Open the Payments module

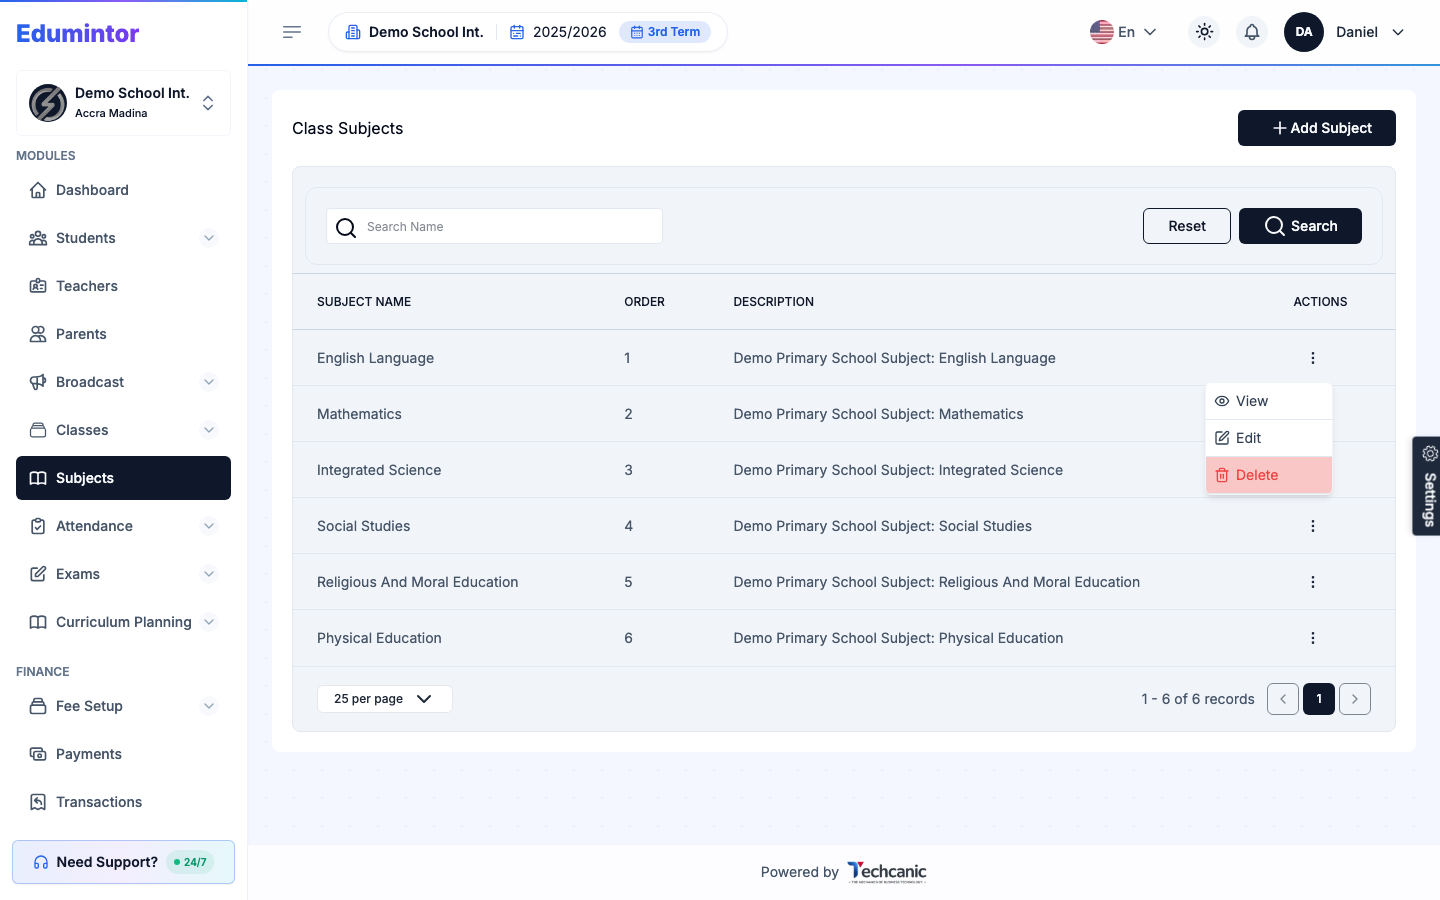click(123, 754)
